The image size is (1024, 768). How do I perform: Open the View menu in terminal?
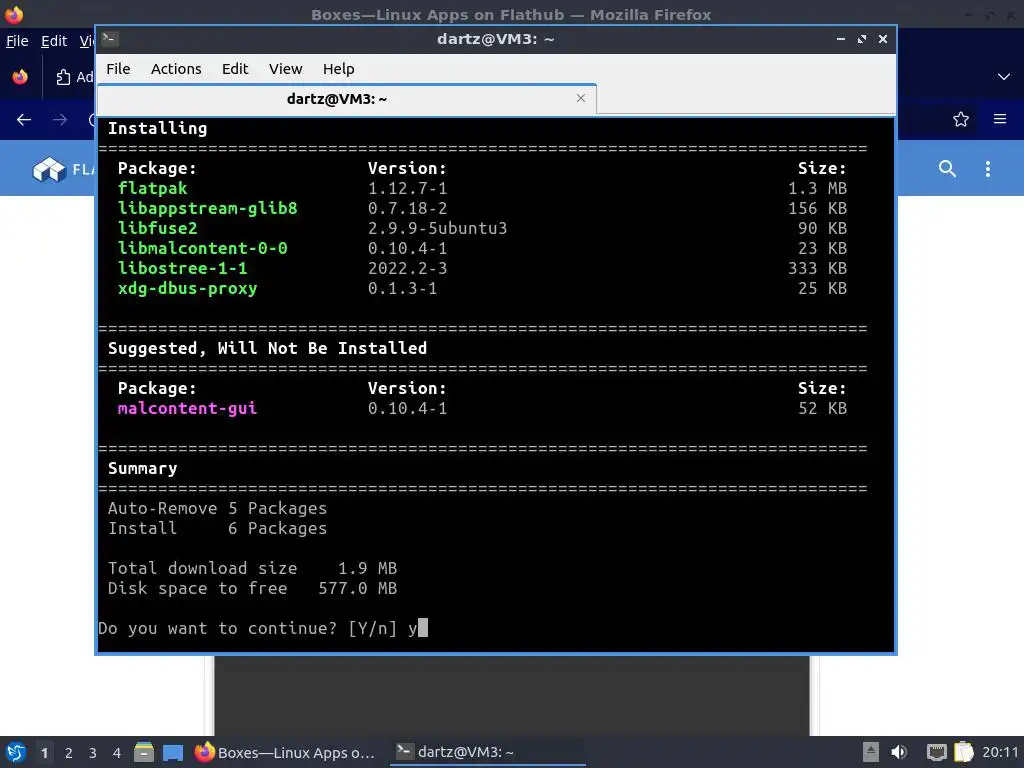pyautogui.click(x=285, y=69)
